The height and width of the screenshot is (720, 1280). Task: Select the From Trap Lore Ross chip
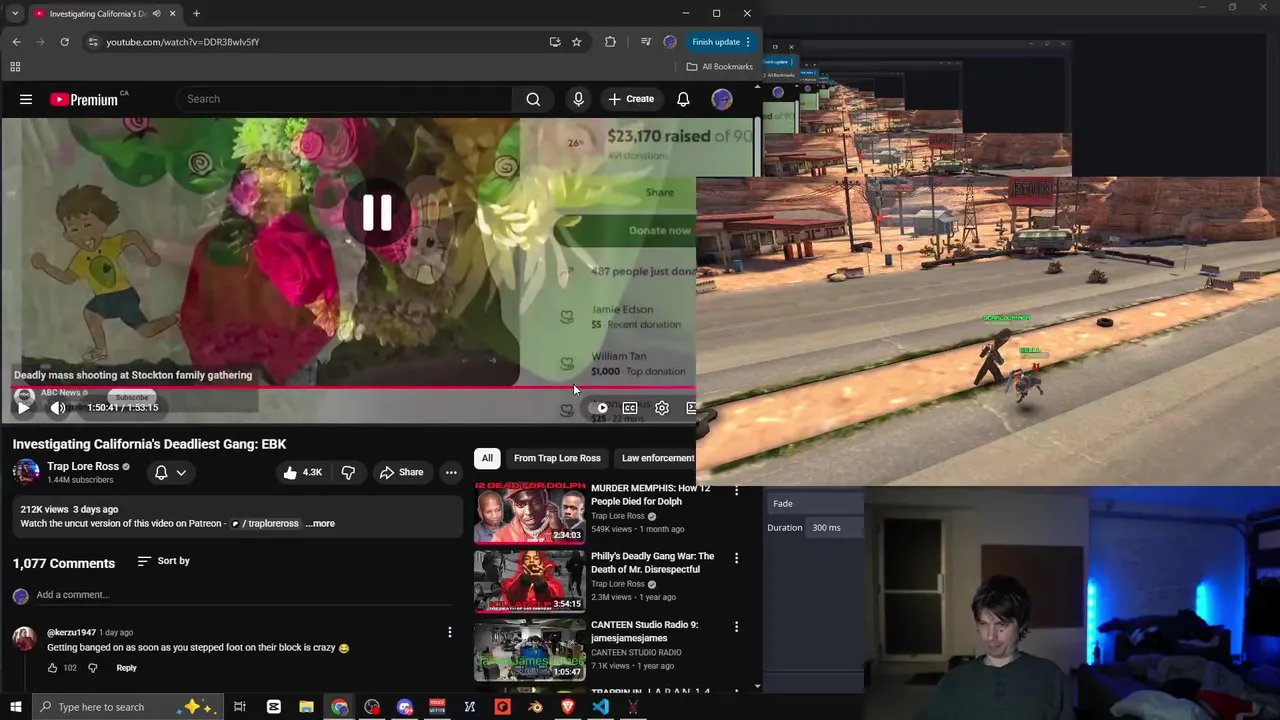557,458
